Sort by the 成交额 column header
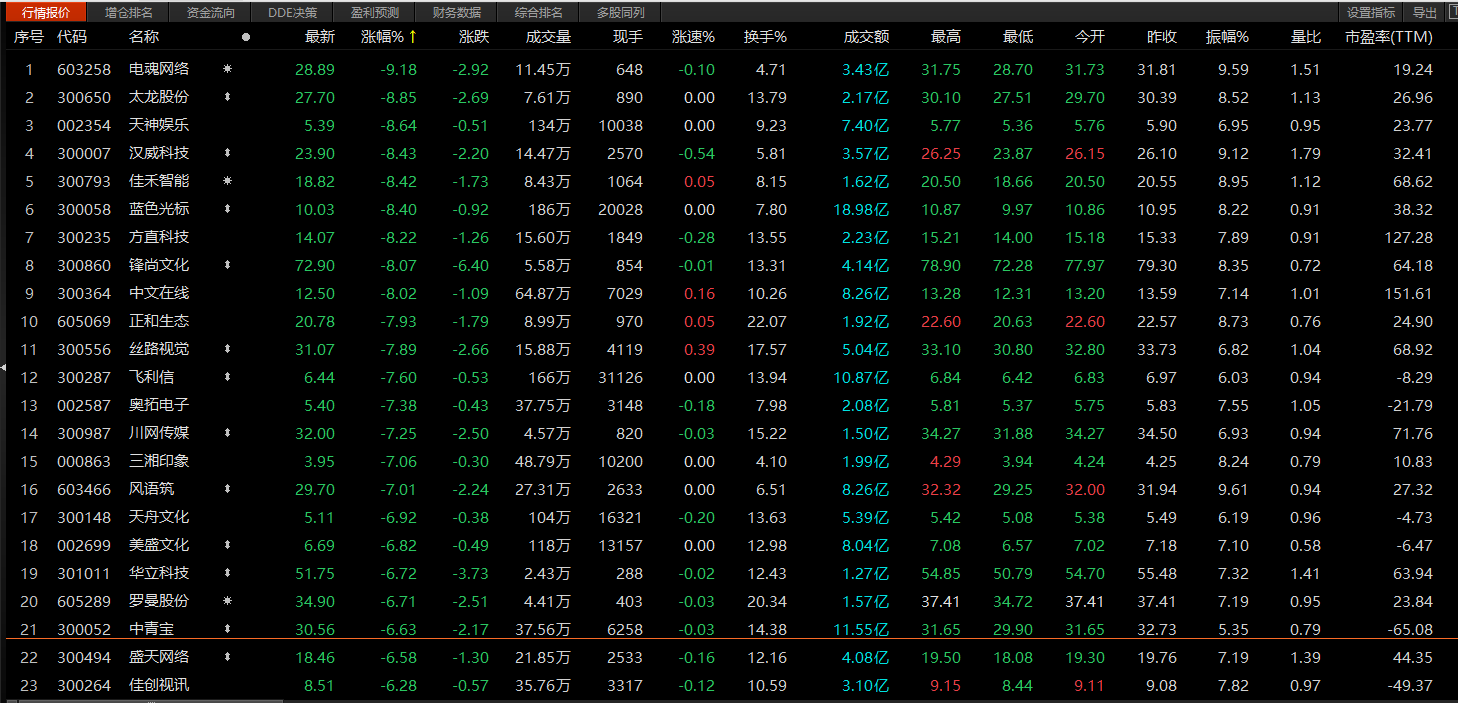Viewport: 1458px width, 703px height. (867, 37)
